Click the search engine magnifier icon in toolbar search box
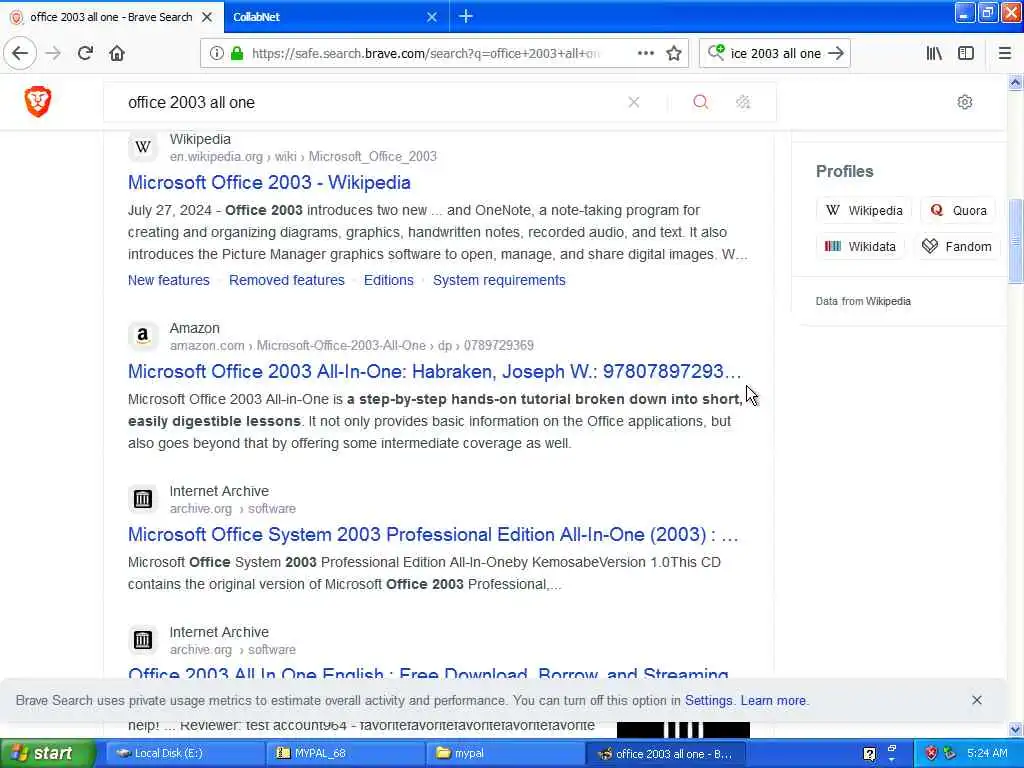This screenshot has height=768, width=1024. pyautogui.click(x=716, y=52)
